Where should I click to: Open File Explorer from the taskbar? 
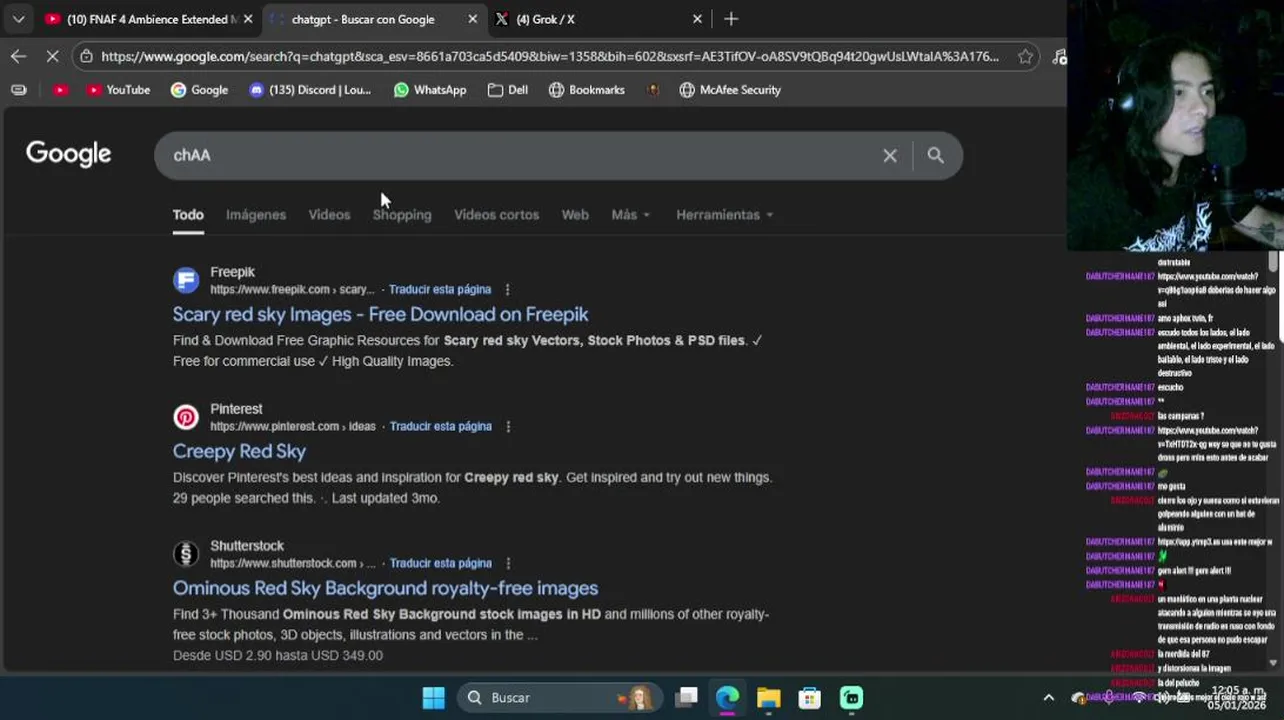[768, 698]
